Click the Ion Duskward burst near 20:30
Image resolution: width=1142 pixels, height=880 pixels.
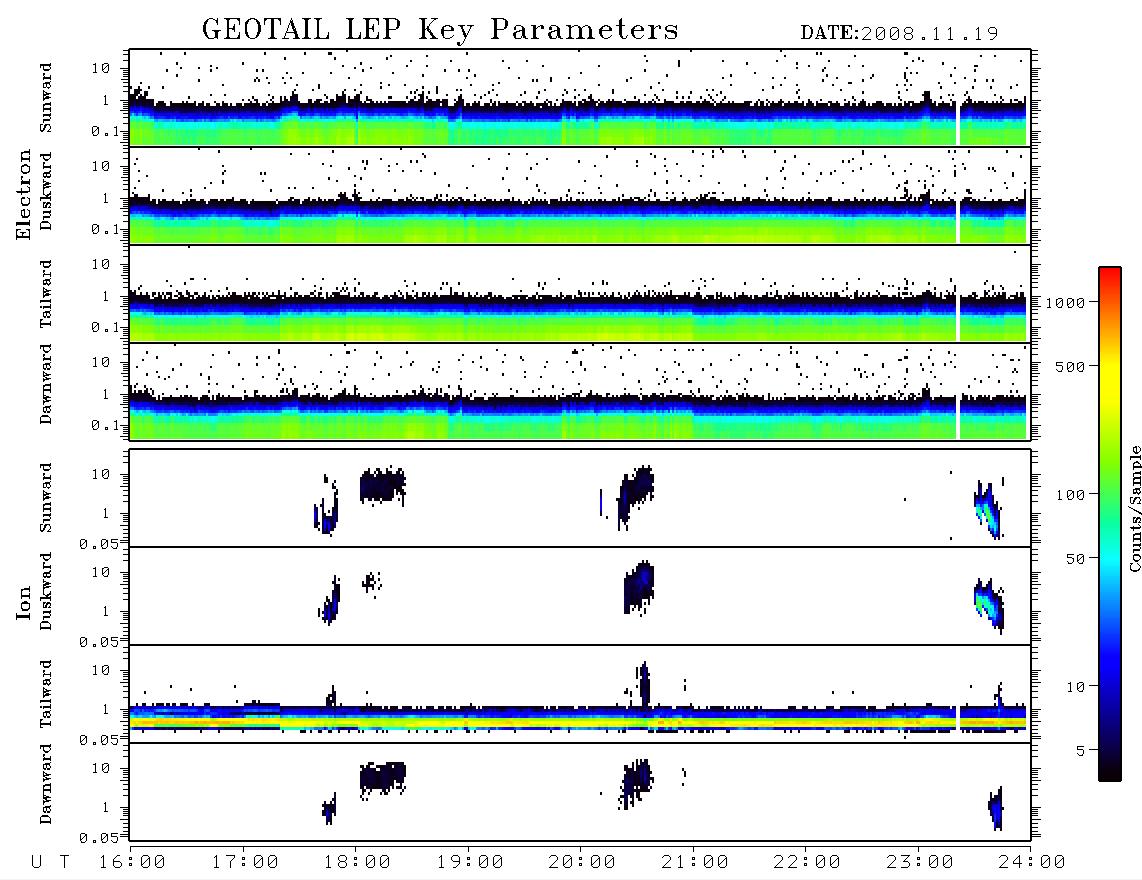(x=639, y=587)
